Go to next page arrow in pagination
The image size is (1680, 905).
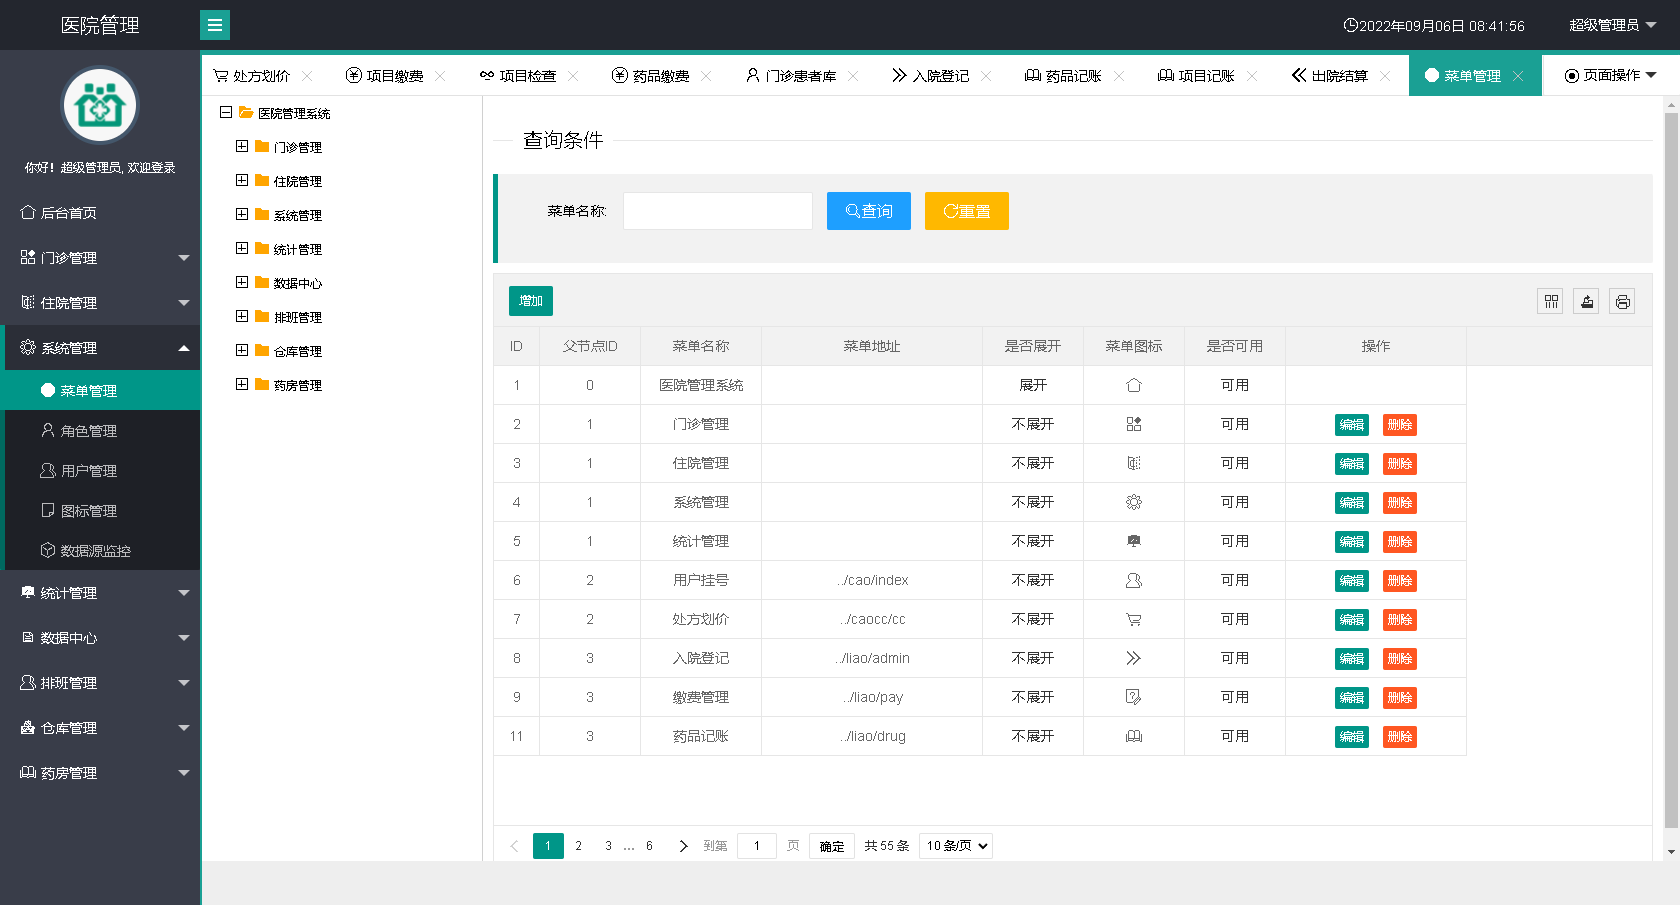coord(683,846)
